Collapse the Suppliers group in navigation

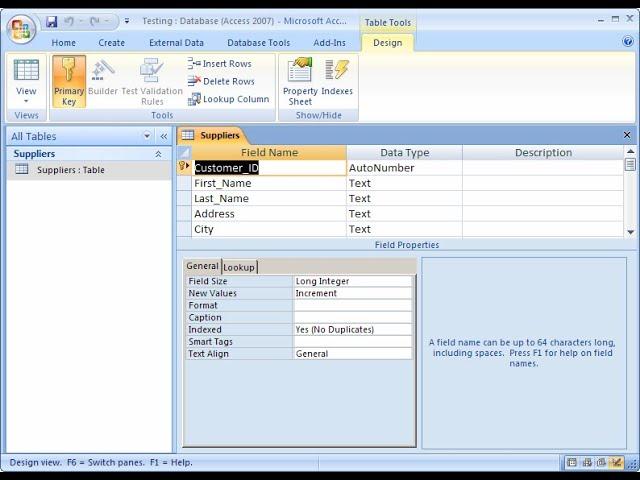click(x=158, y=154)
